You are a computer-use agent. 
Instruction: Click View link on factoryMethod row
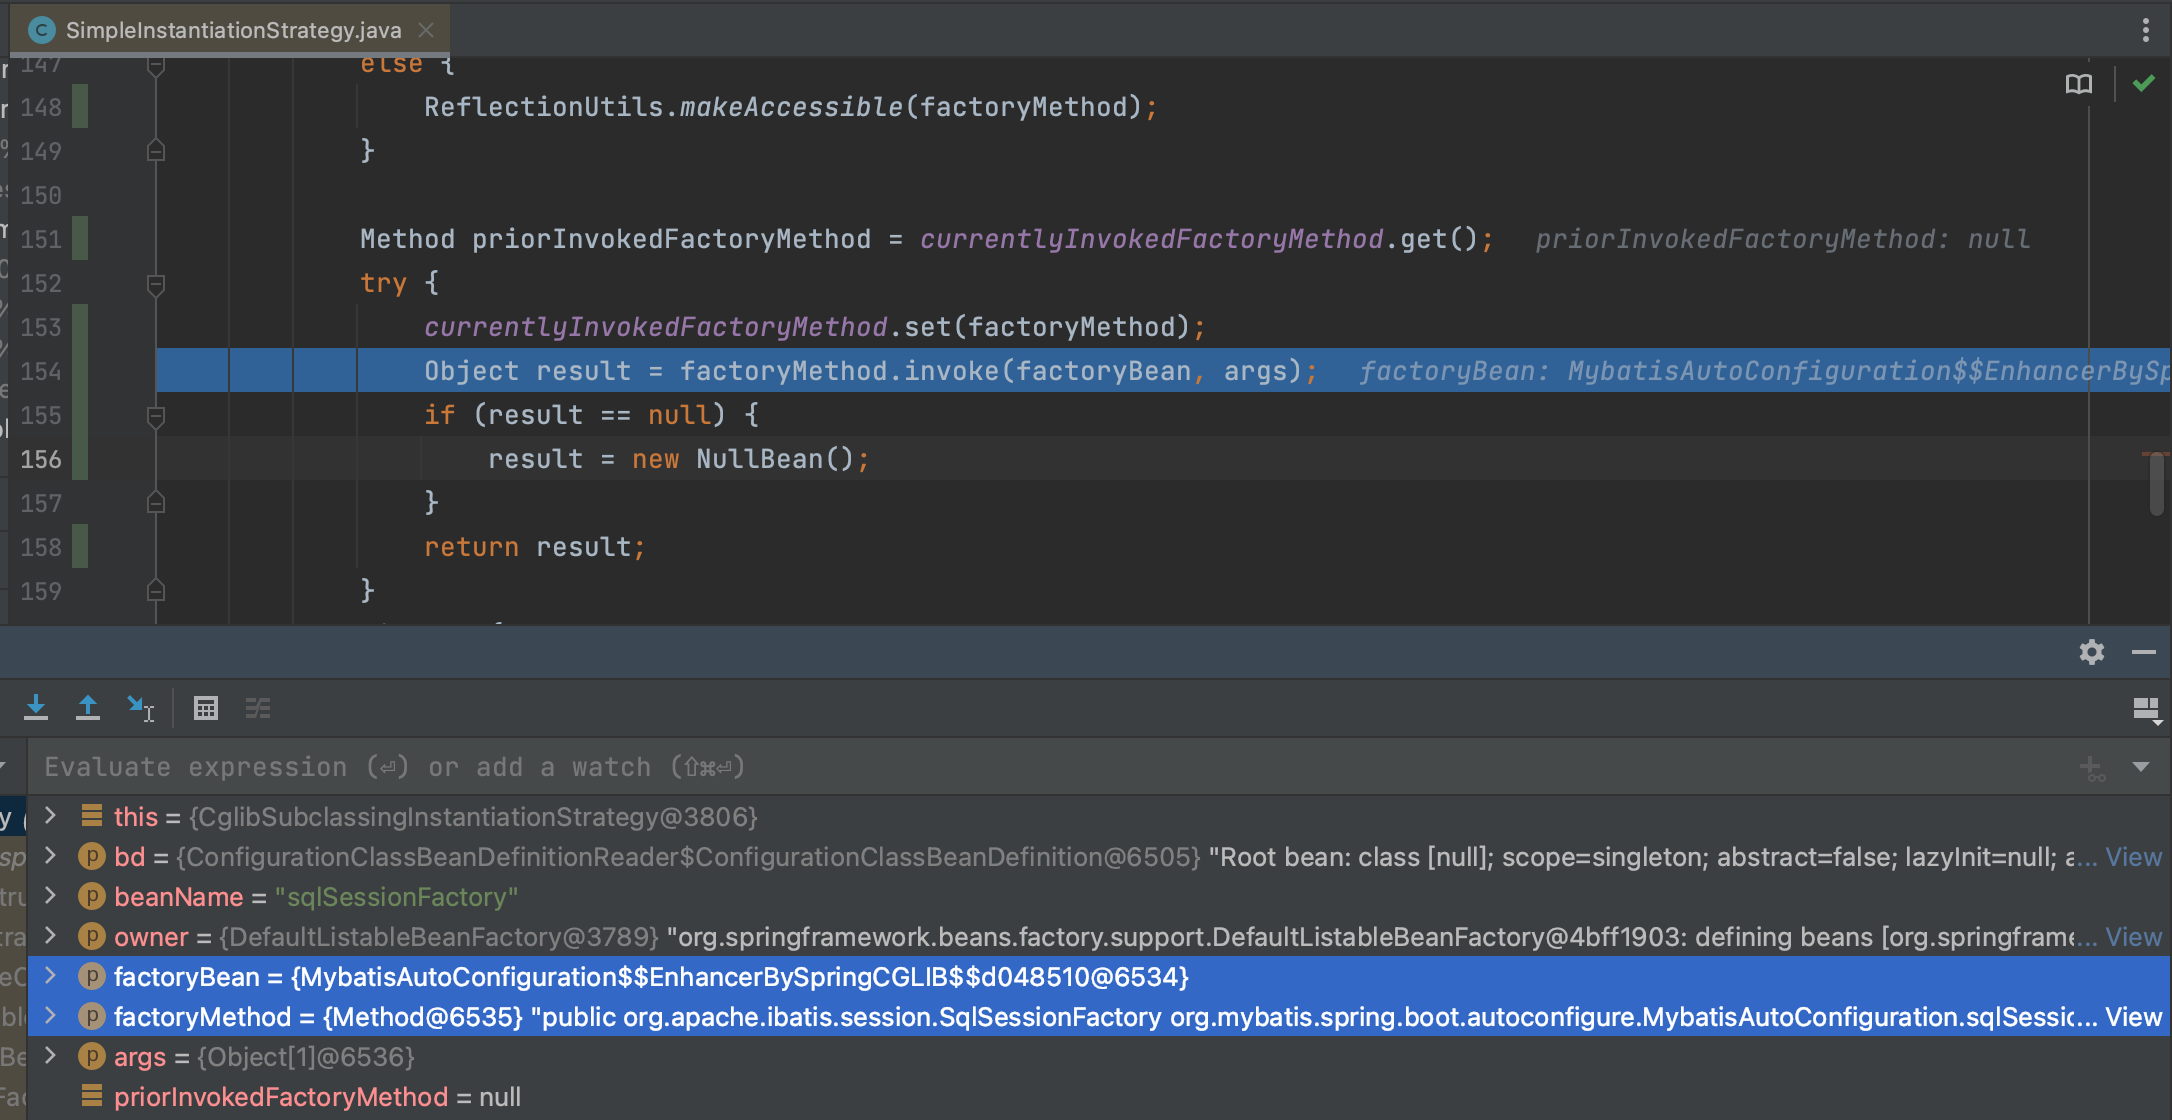pyautogui.click(x=2133, y=1017)
